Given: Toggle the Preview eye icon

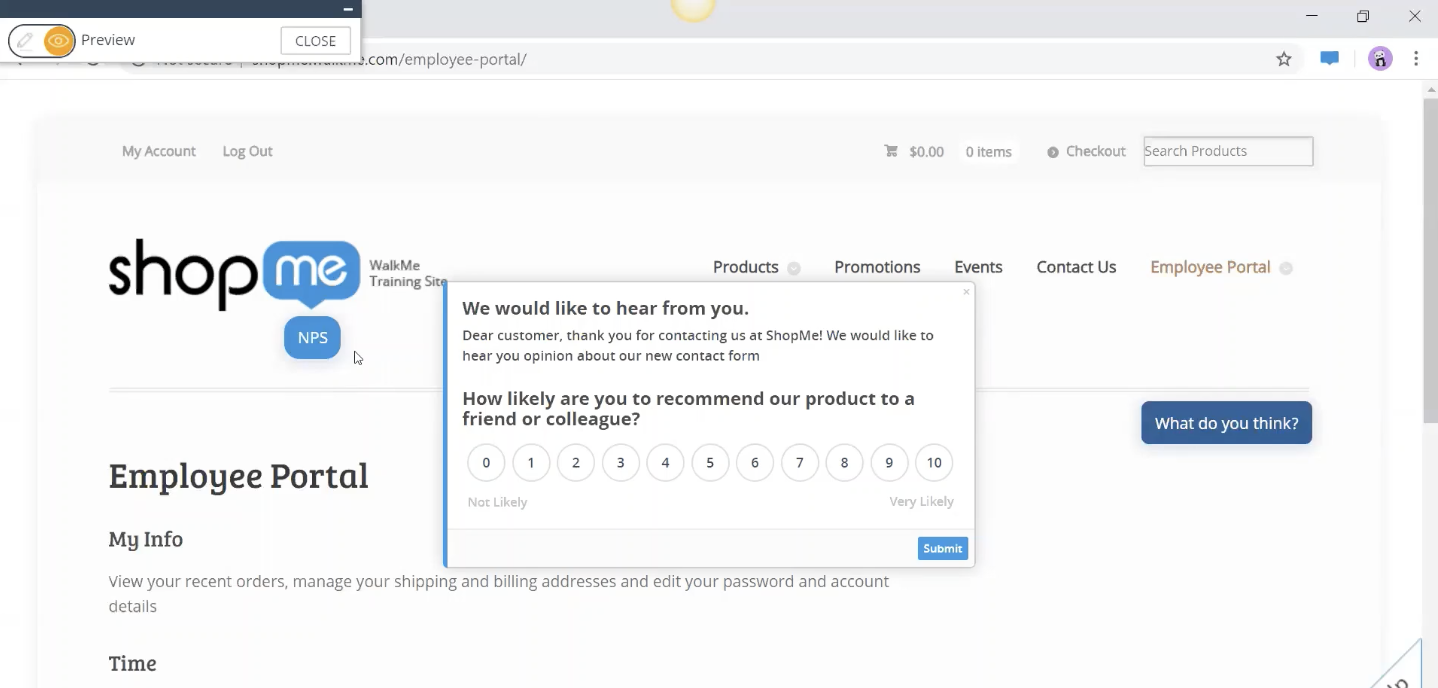Looking at the screenshot, I should click(x=59, y=41).
